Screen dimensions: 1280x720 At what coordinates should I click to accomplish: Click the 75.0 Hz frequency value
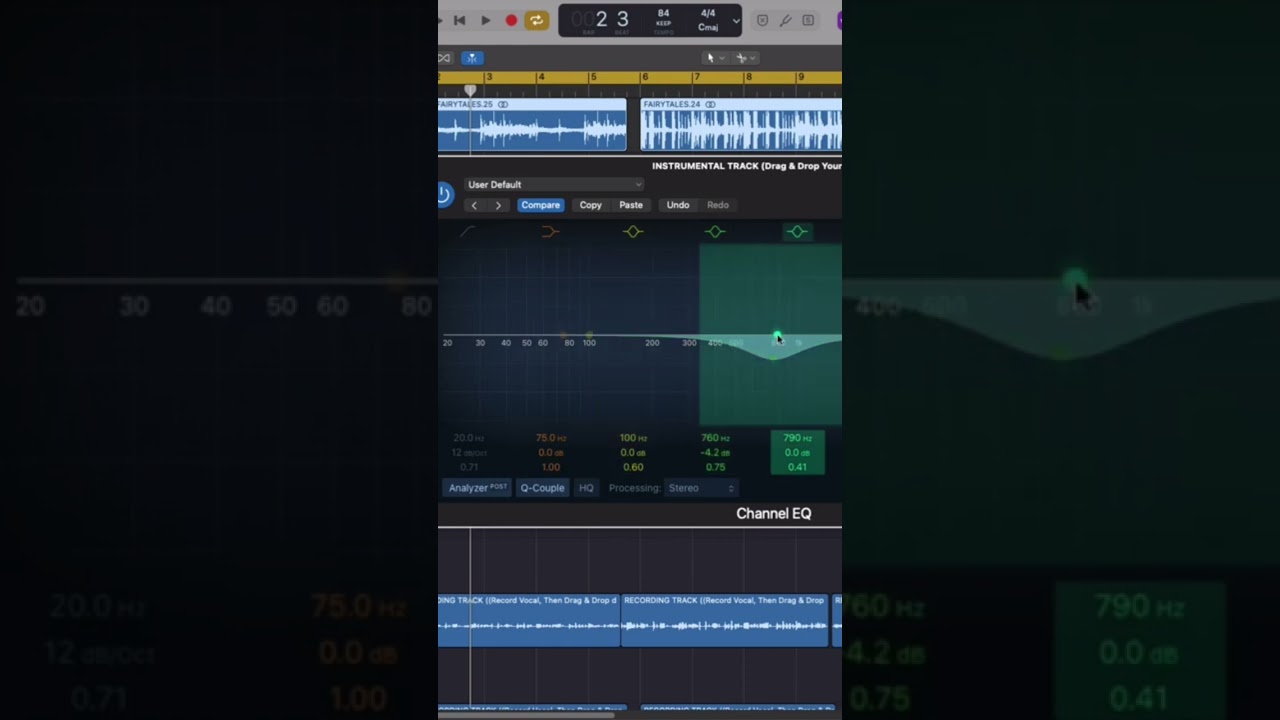[551, 438]
